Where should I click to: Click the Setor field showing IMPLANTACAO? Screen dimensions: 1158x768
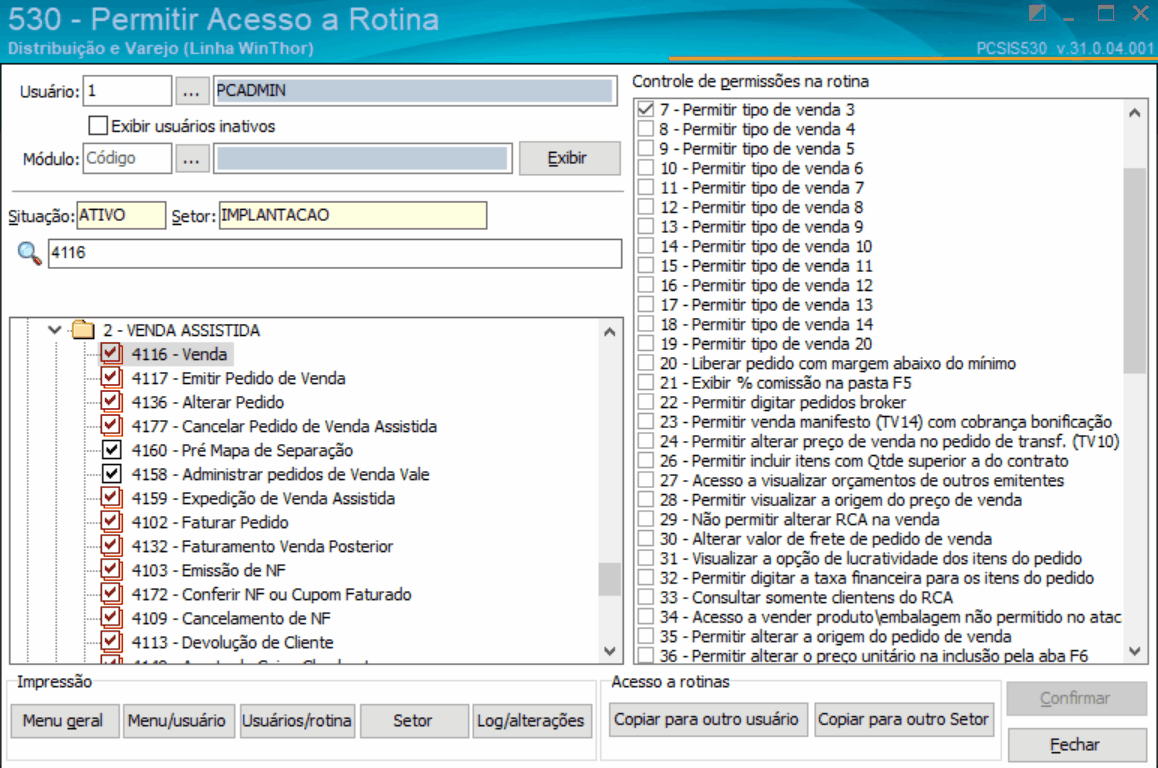(x=353, y=215)
